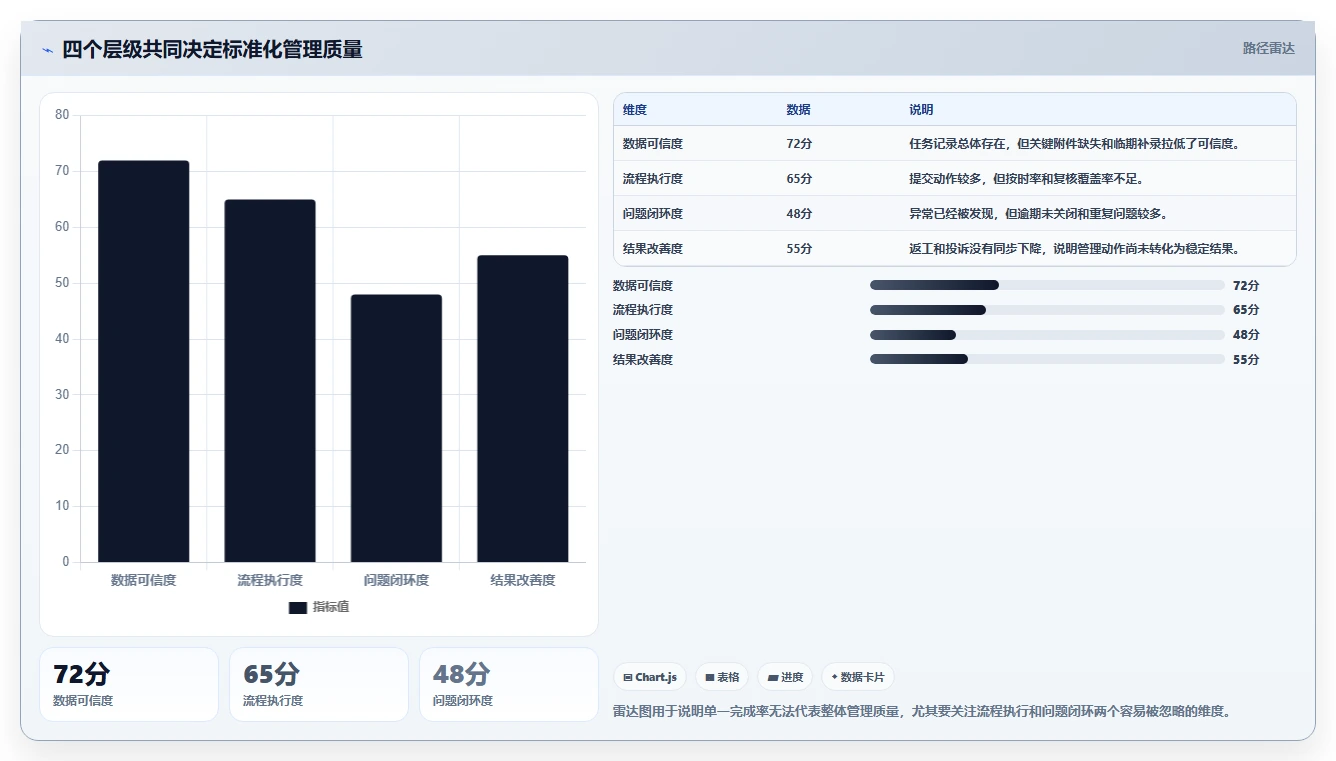Viewport: 1336px width, 761px height.
Task: Click the 流程执行度 progress bar showing 65分
Action: pos(1047,310)
